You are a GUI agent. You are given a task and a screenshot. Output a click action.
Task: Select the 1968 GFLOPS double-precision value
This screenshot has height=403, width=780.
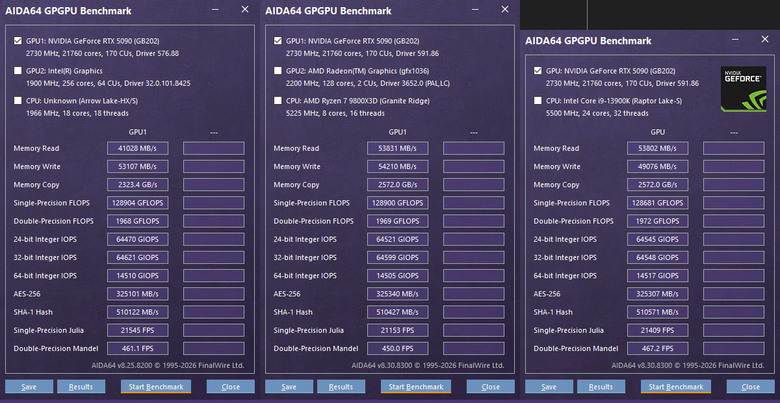137,221
